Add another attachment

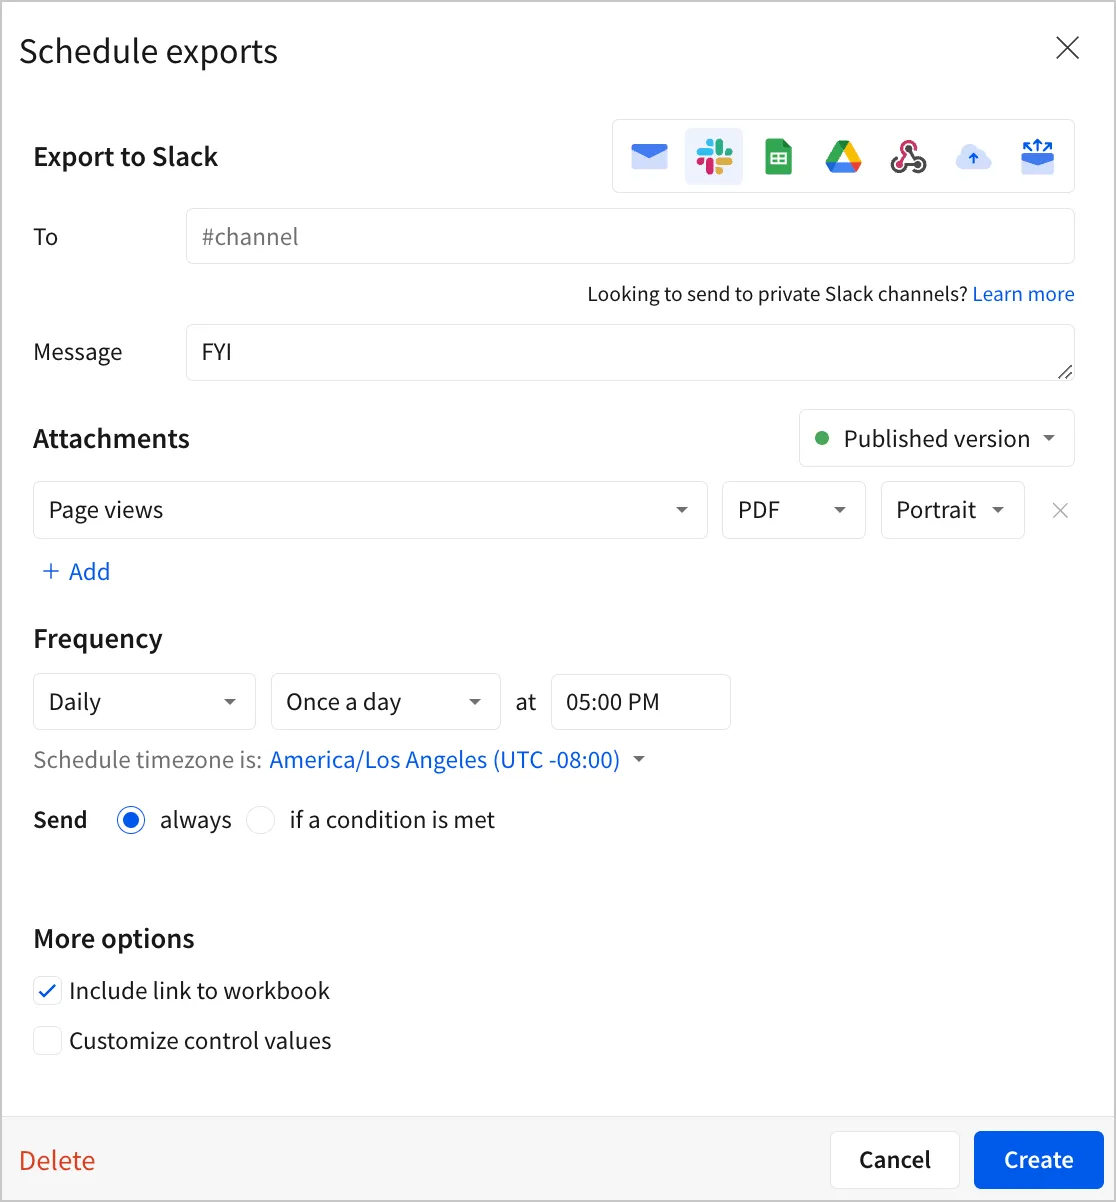tap(76, 572)
